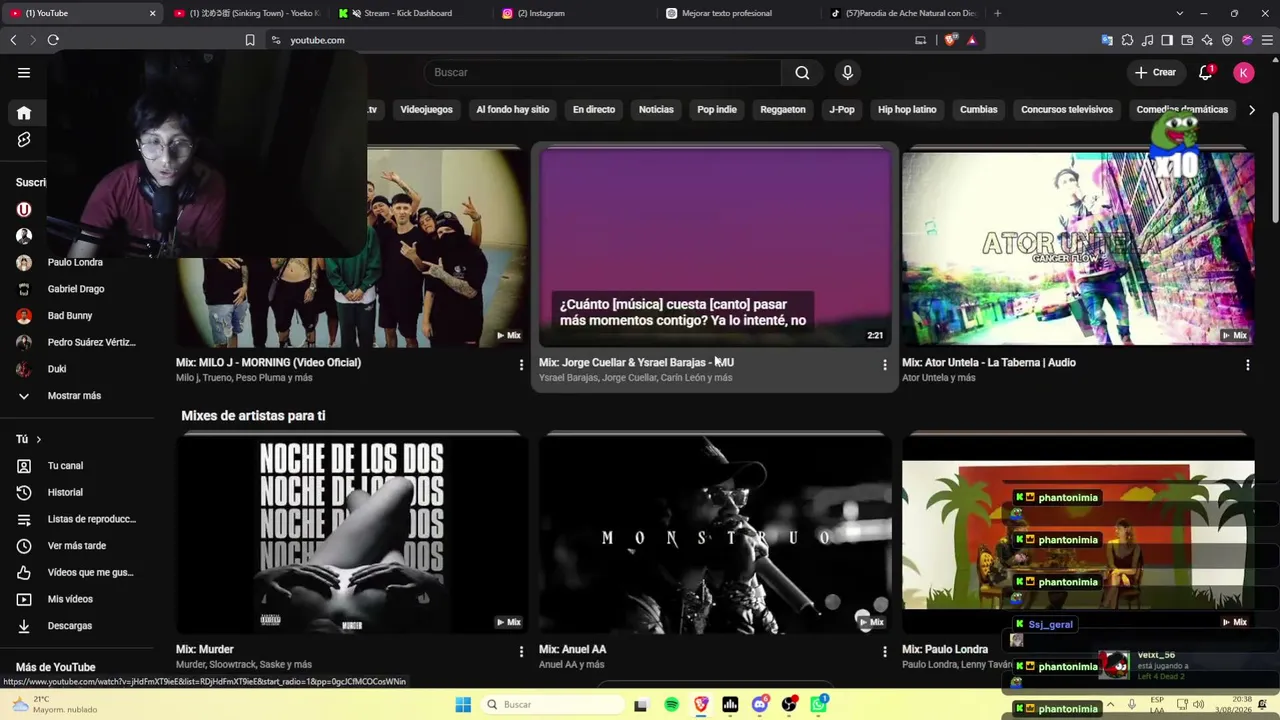This screenshot has width=1280, height=720.
Task: Click the Brave Rewards triangle icon
Action: coord(971,40)
